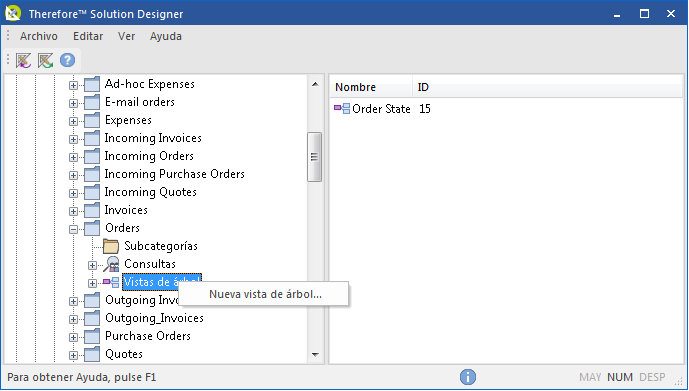Select the Consultas tree label
This screenshot has height=391, width=689.
[150, 264]
